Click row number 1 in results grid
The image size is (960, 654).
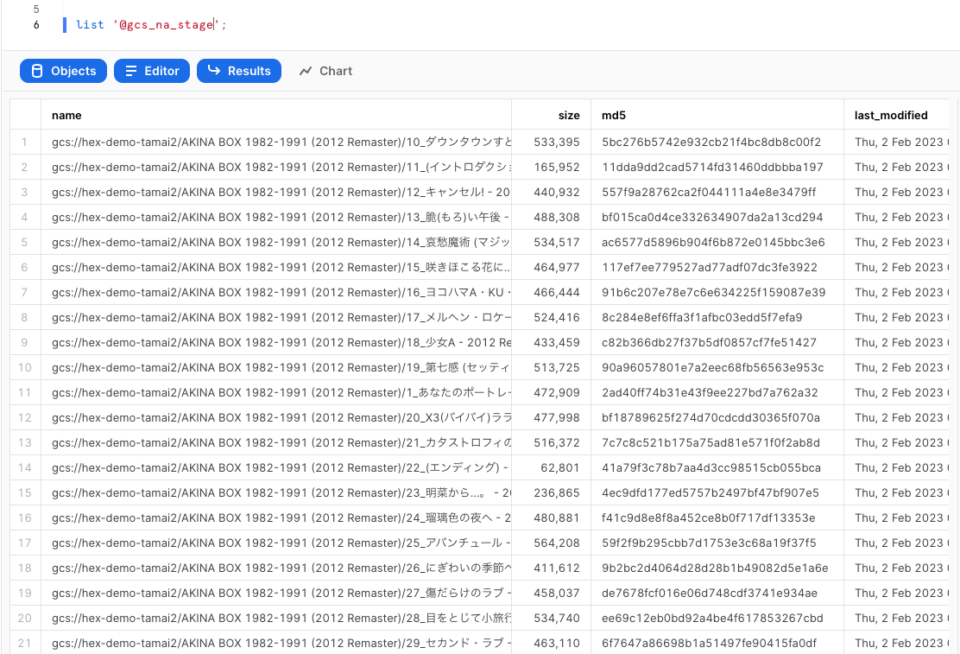click(24, 142)
